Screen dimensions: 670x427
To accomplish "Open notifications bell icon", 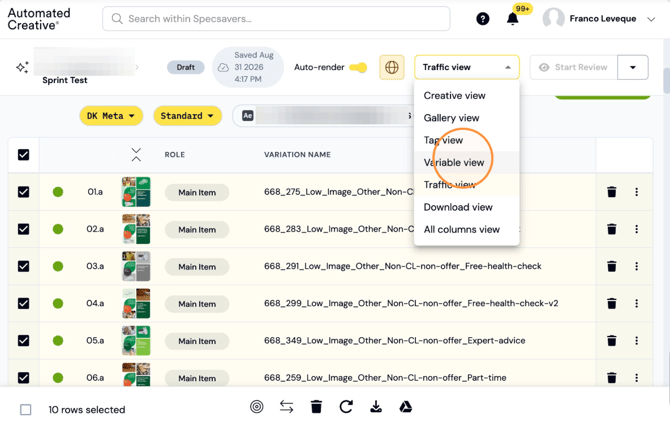I will pos(512,19).
